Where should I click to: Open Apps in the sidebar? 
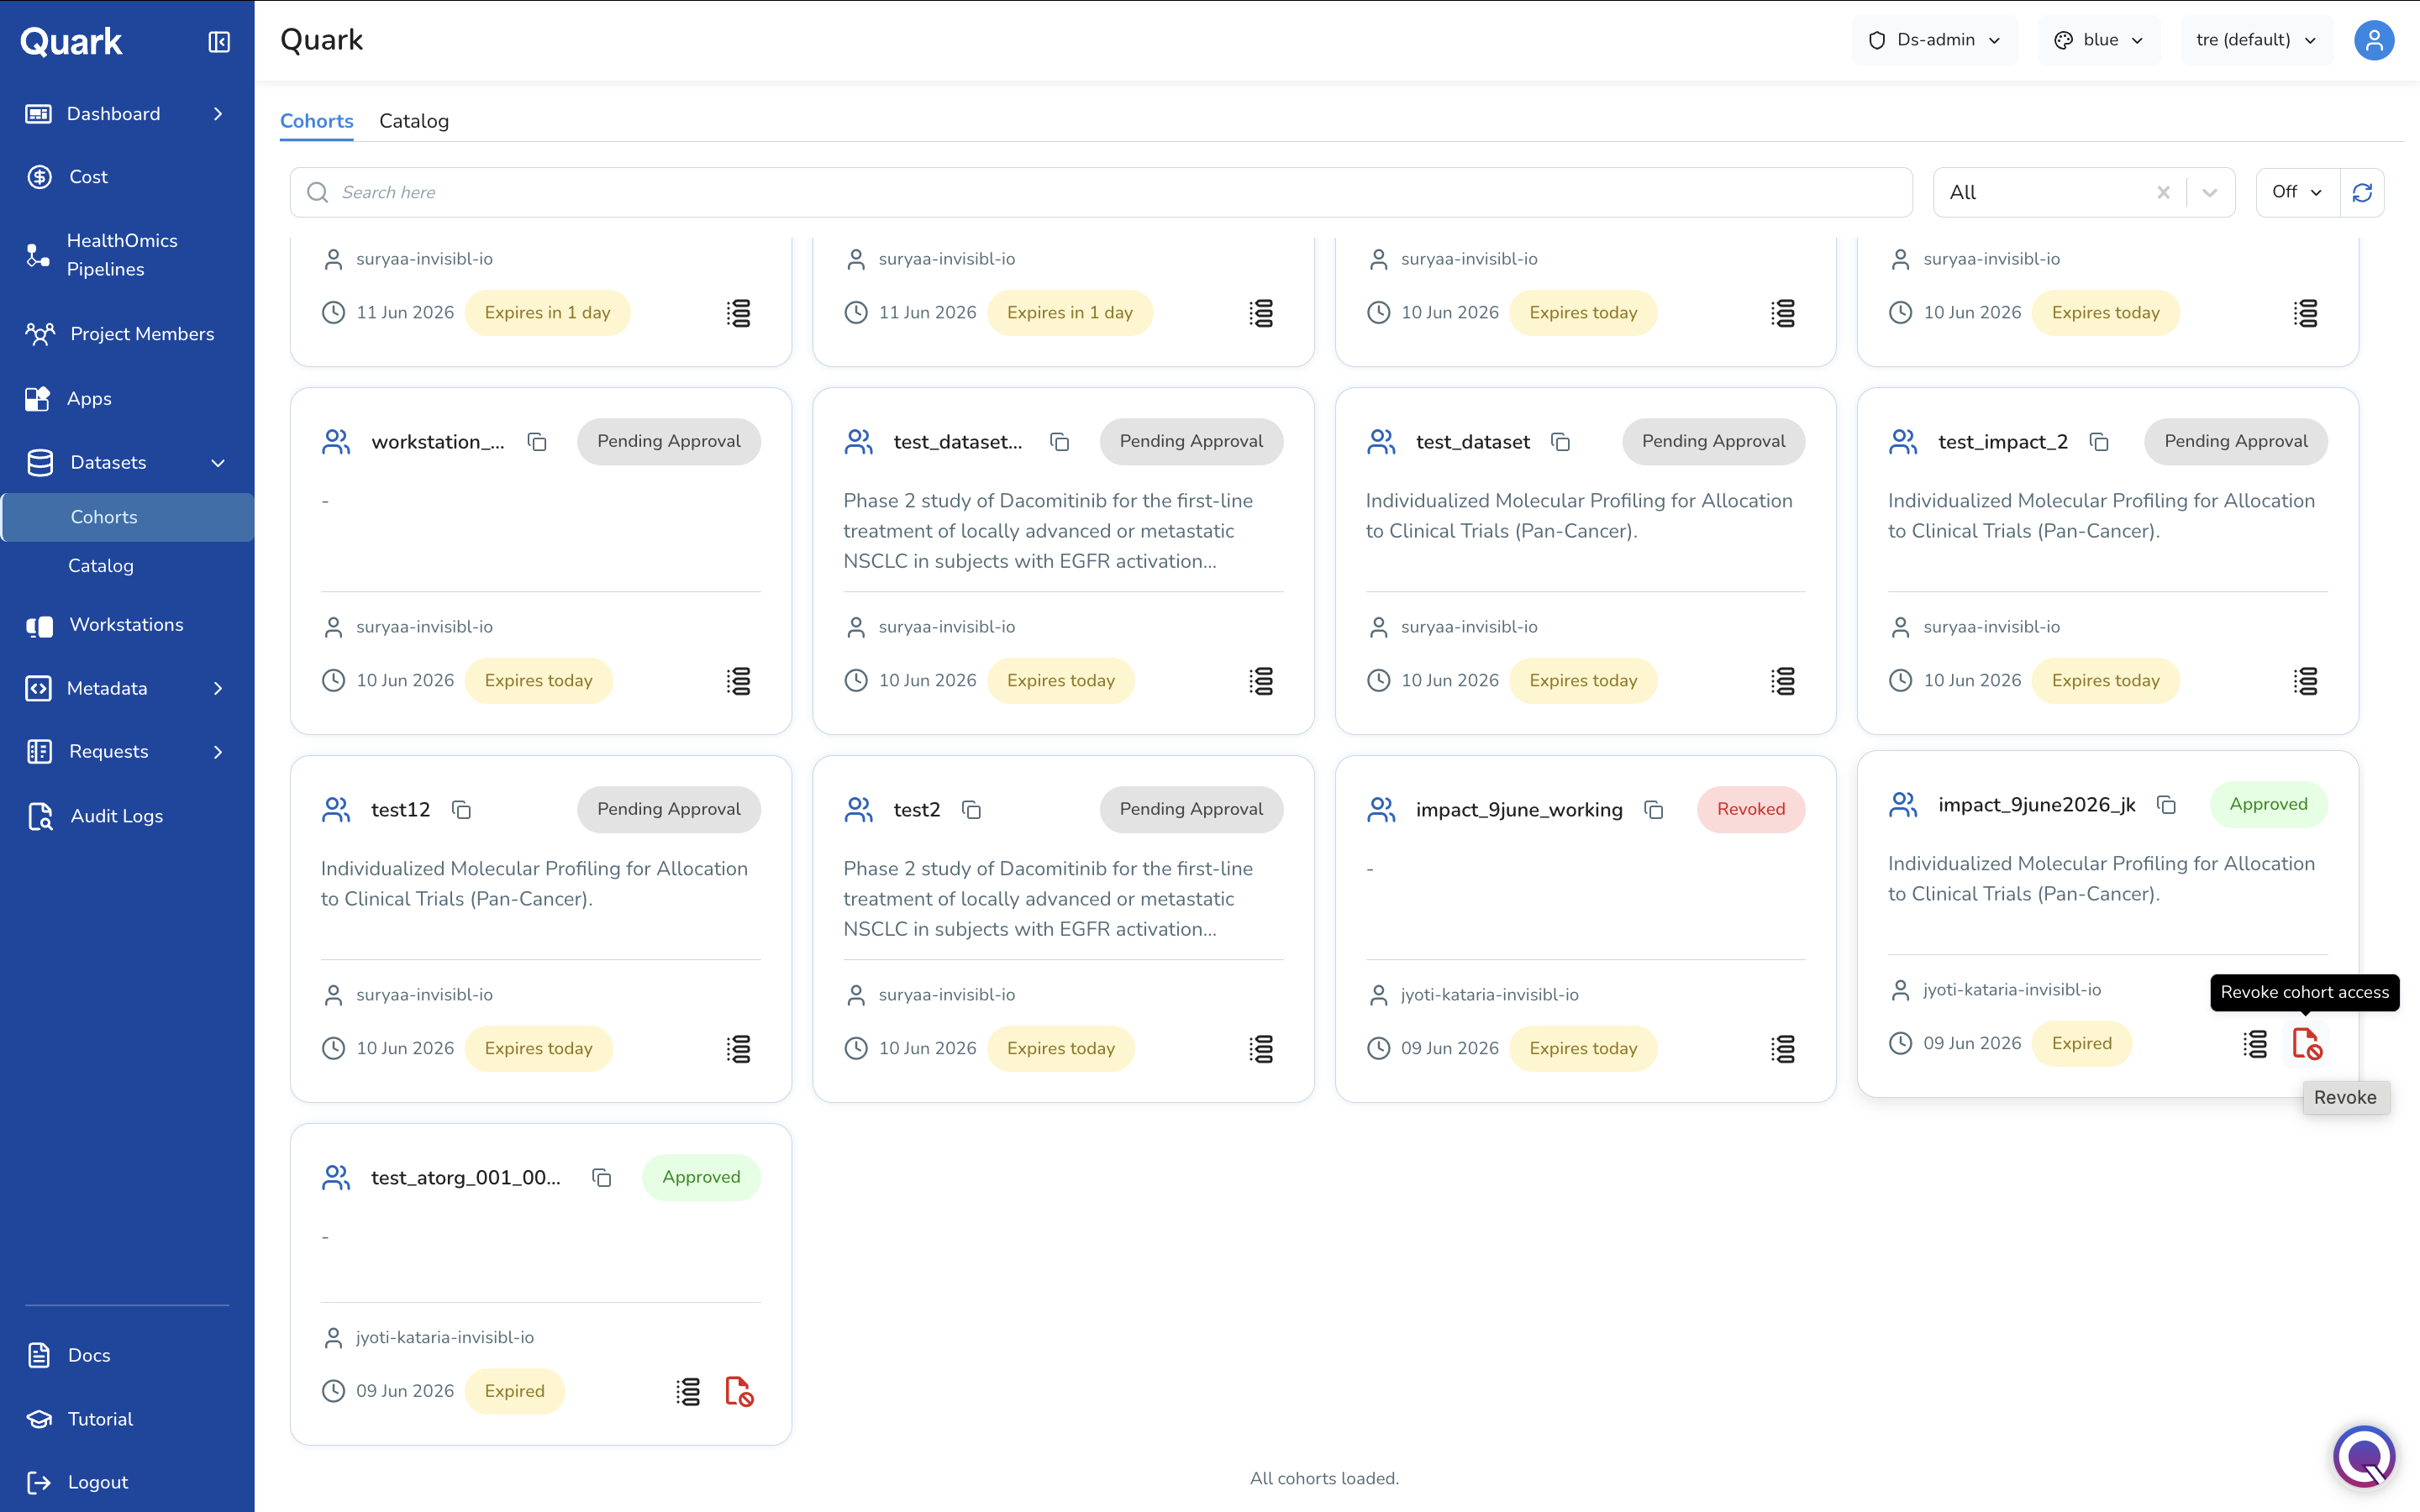click(127, 399)
